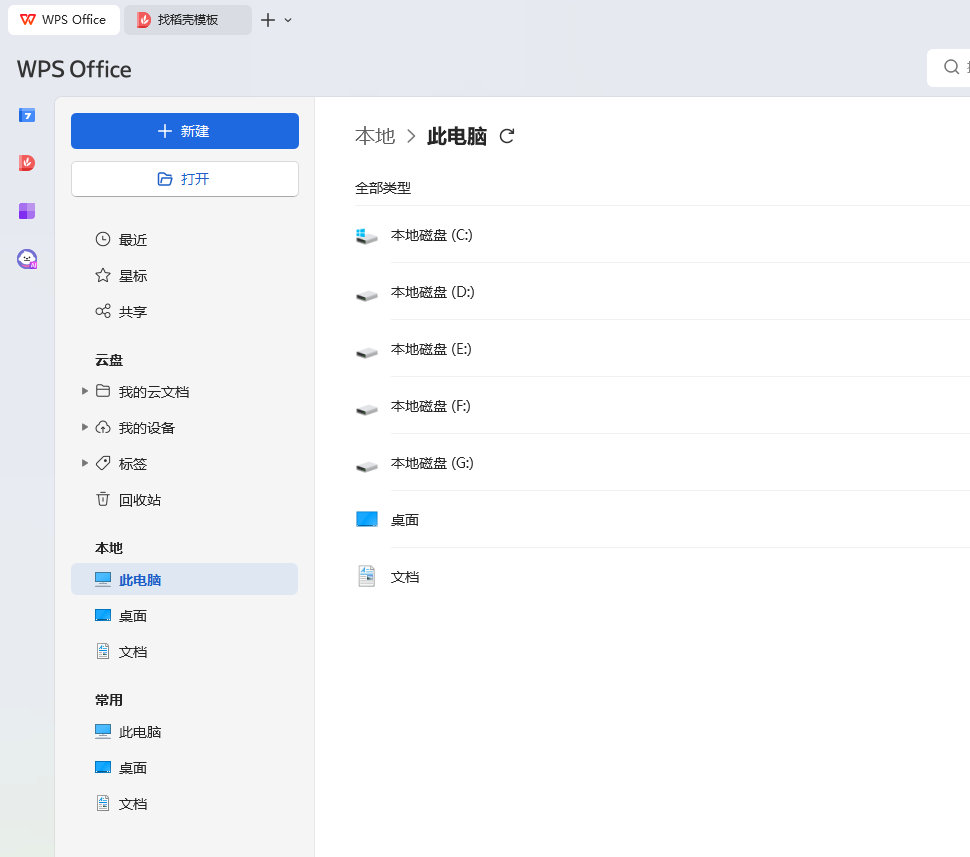Open 最近 recent files list
This screenshot has height=857, width=970.
(132, 240)
